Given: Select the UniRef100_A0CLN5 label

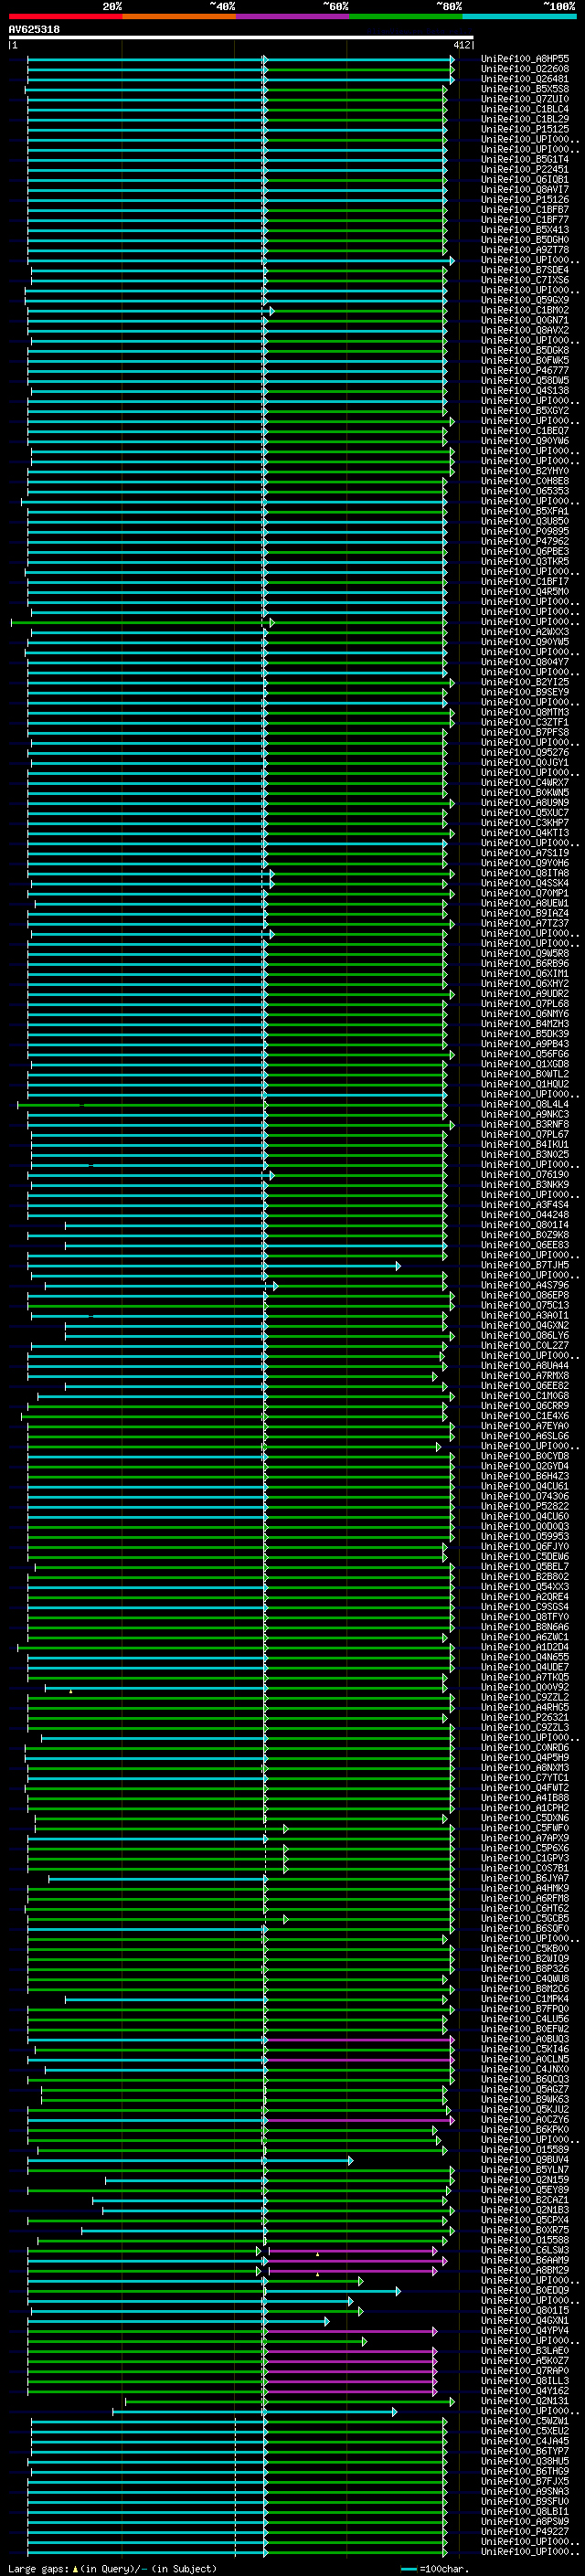Looking at the screenshot, I should coord(525,2059).
